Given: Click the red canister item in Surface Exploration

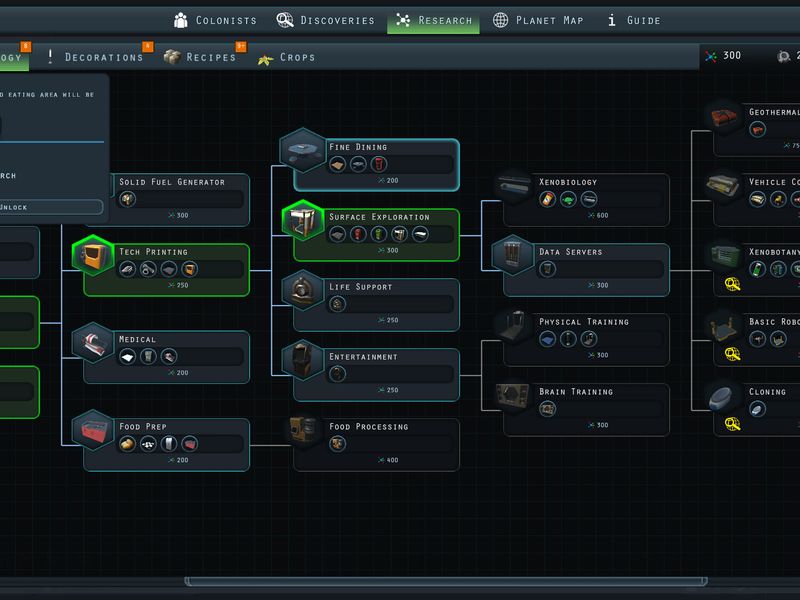Looking at the screenshot, I should tap(358, 234).
